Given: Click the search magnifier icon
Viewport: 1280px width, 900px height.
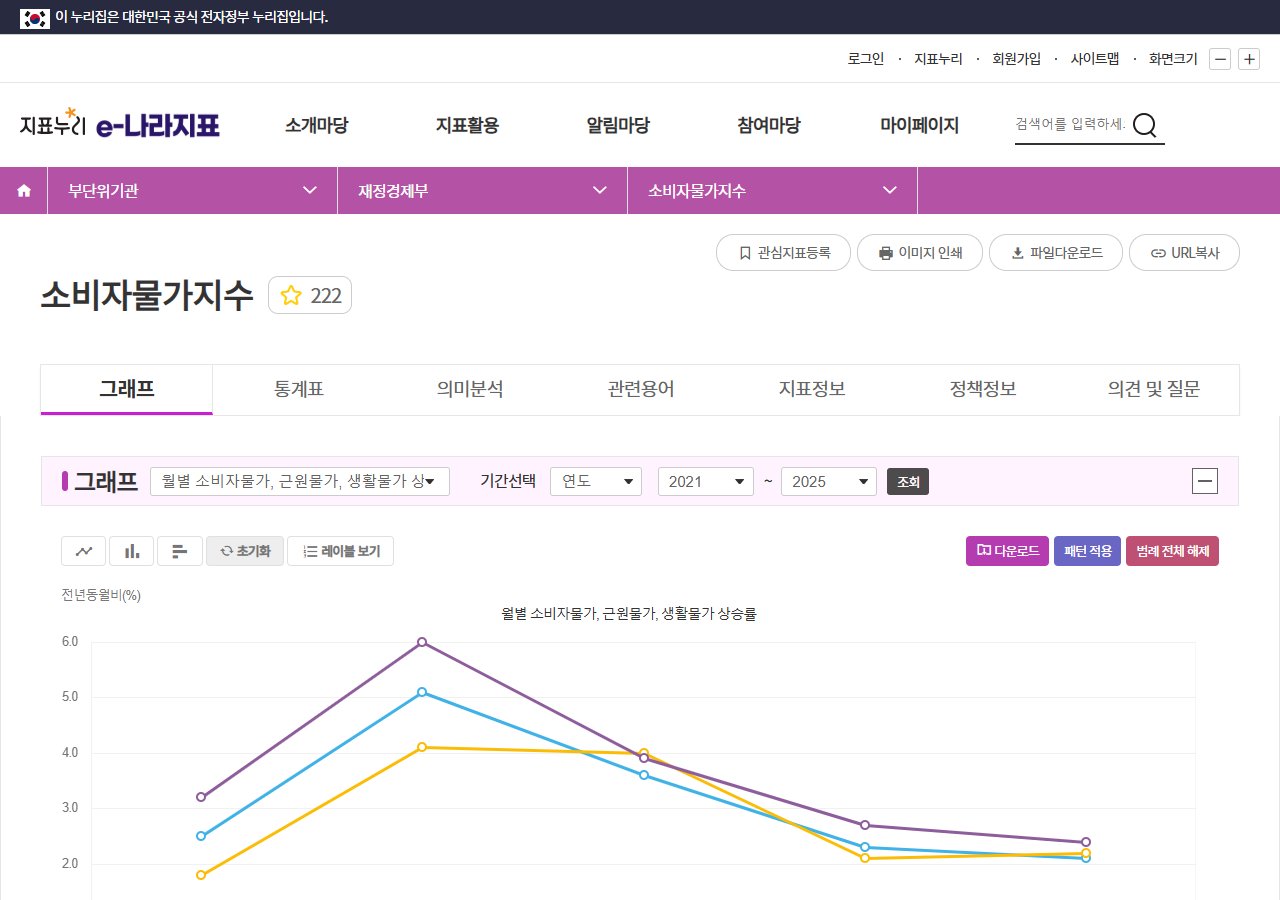Looking at the screenshot, I should 1145,125.
